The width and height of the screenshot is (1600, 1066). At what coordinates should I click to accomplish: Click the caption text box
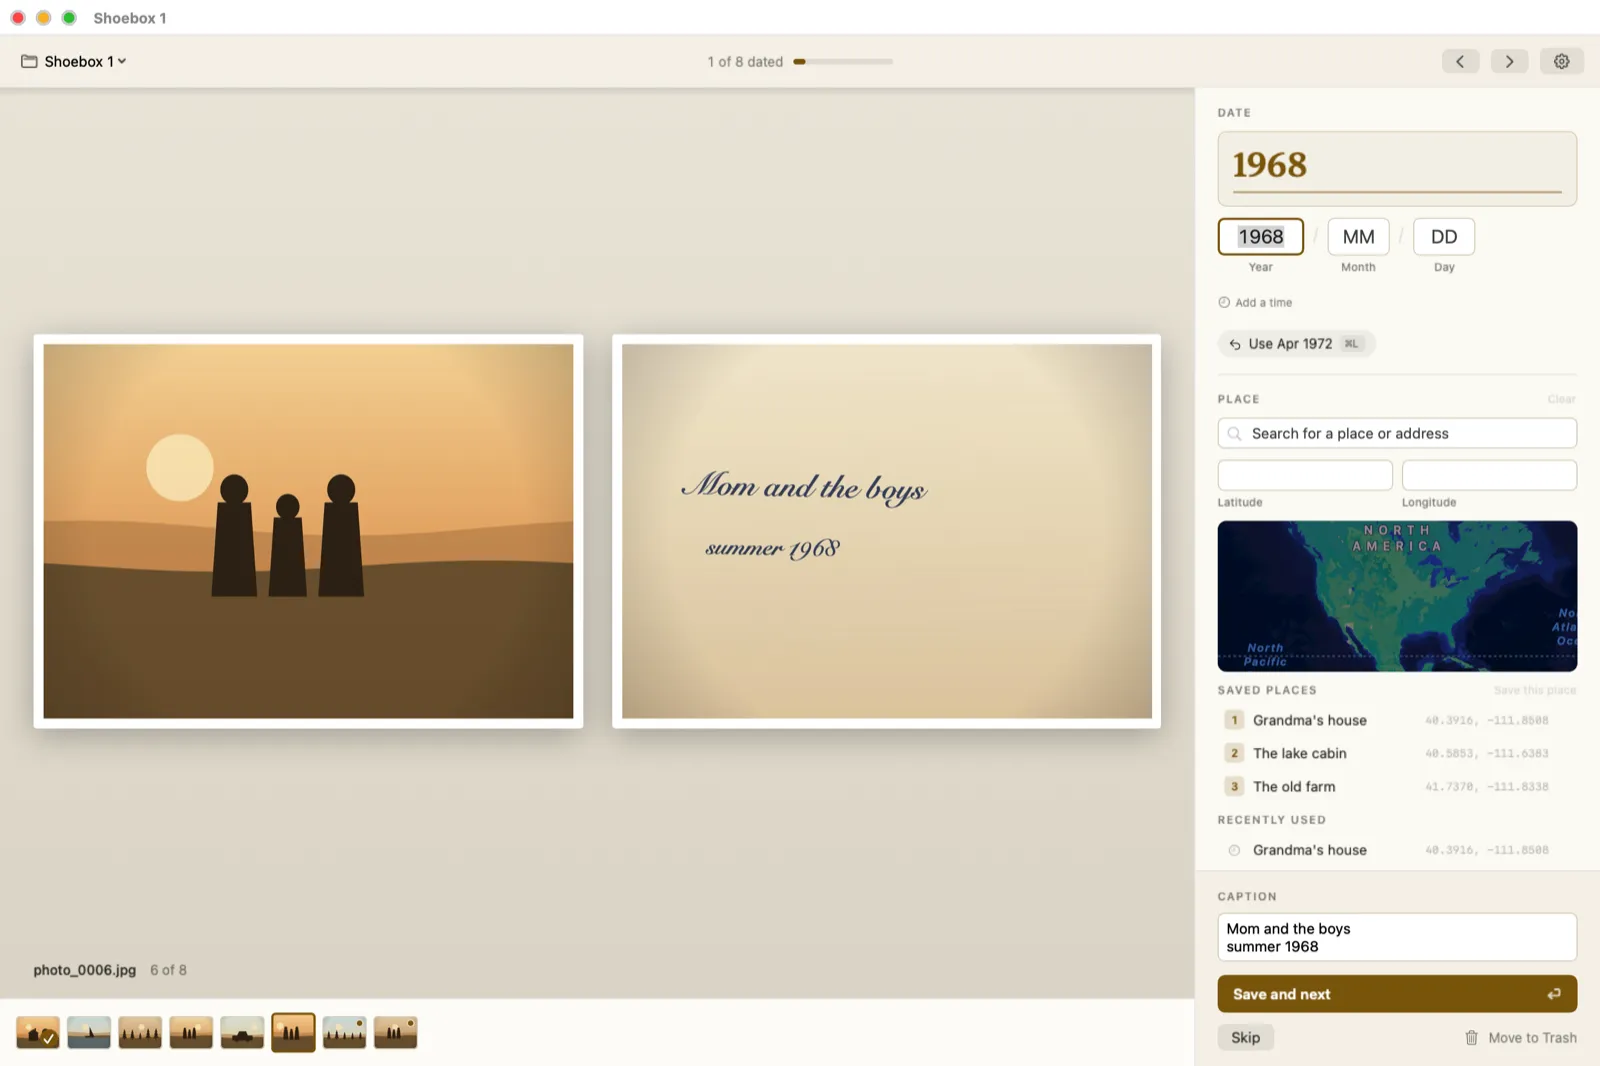[1397, 937]
